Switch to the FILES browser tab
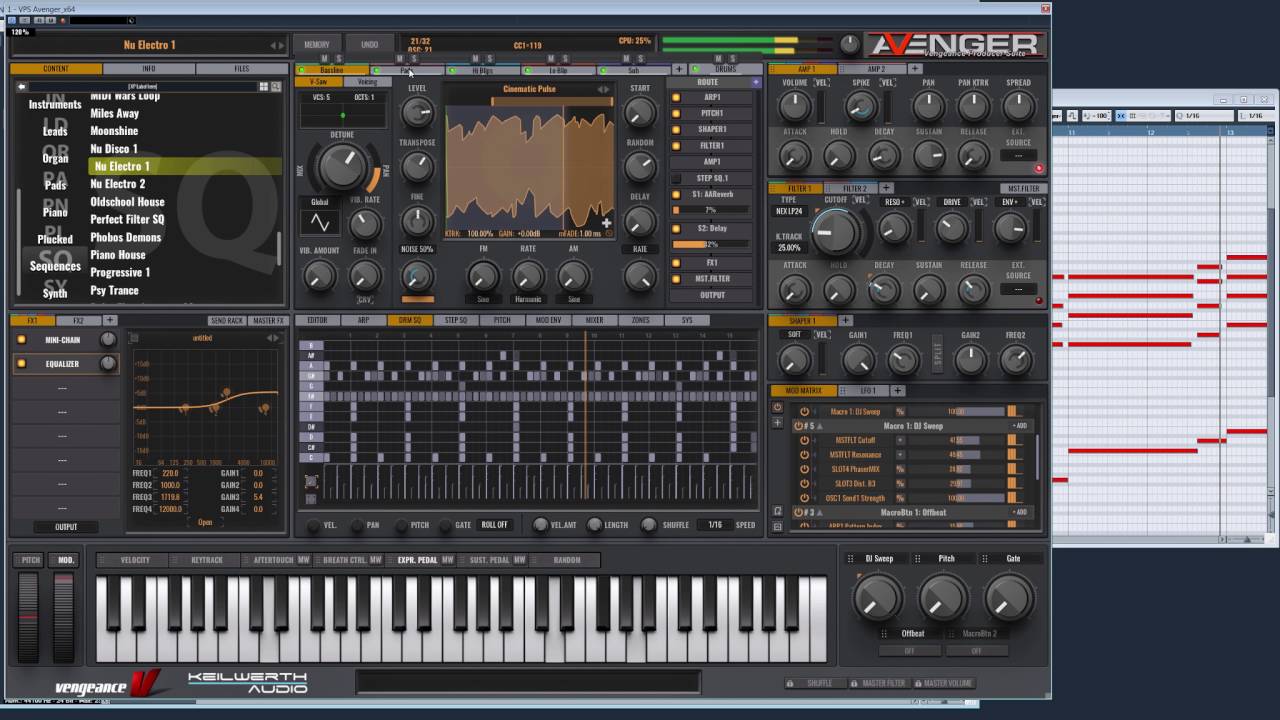The height and width of the screenshot is (720, 1280). point(241,69)
